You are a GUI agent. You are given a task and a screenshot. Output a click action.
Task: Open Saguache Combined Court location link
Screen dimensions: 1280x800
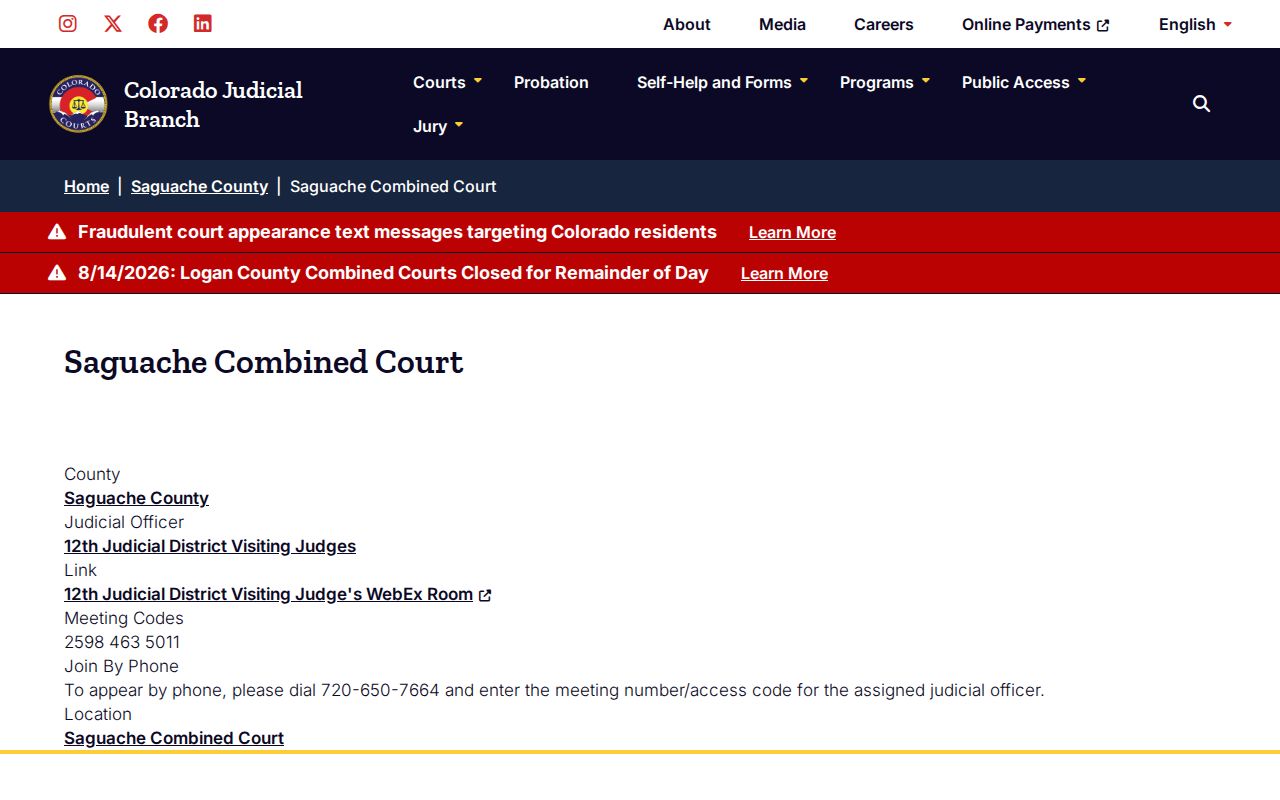pyautogui.click(x=174, y=738)
